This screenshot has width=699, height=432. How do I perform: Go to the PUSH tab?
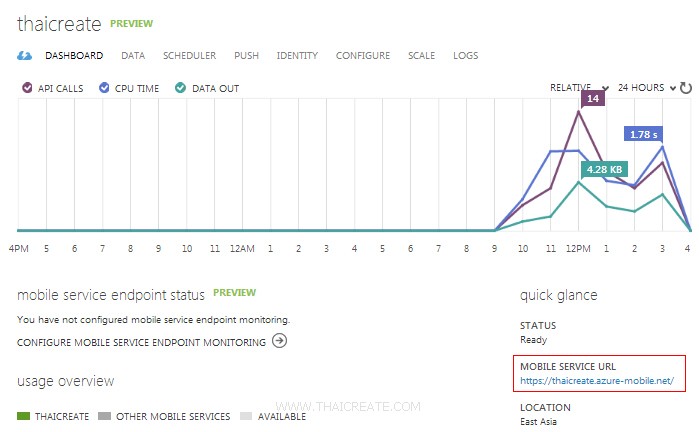[247, 56]
